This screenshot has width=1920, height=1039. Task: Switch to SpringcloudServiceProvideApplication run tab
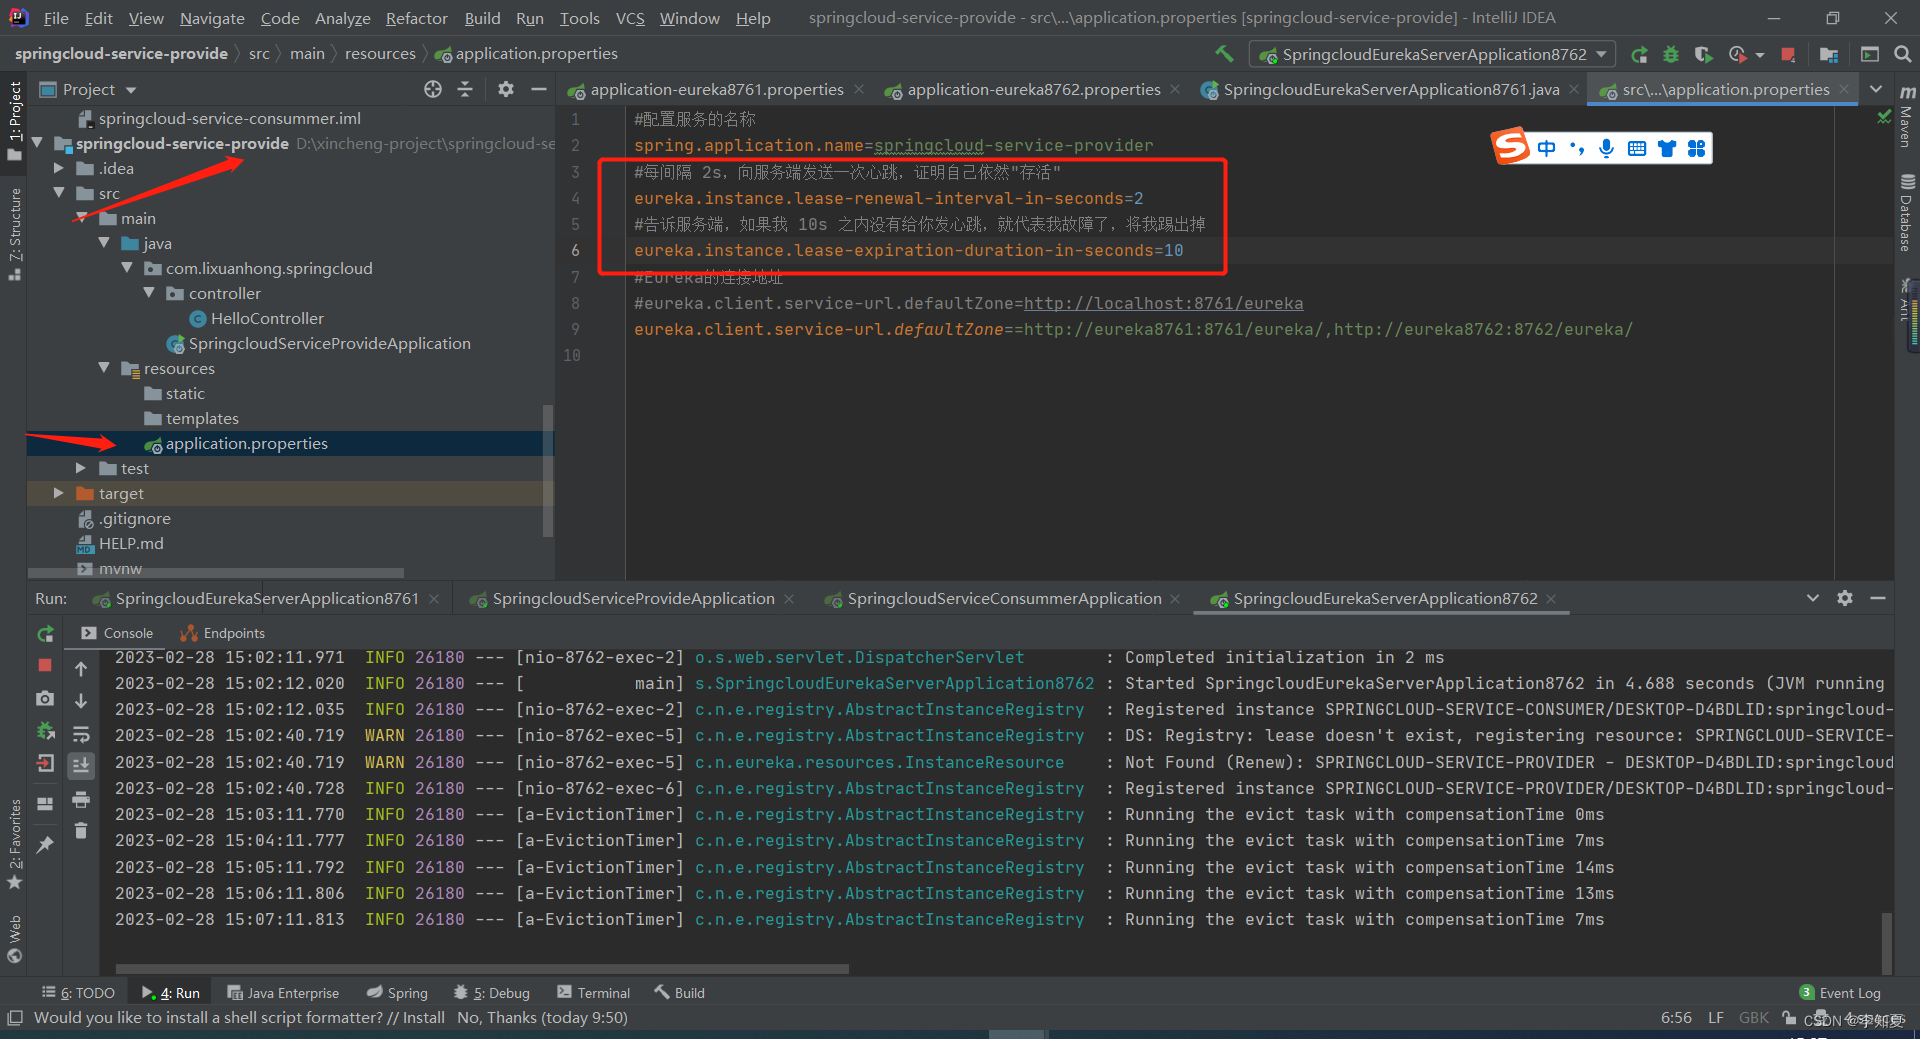(x=633, y=598)
